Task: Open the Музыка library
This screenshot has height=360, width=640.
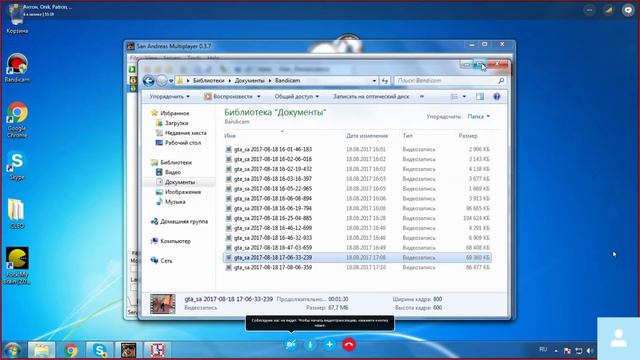Action: pyautogui.click(x=171, y=202)
